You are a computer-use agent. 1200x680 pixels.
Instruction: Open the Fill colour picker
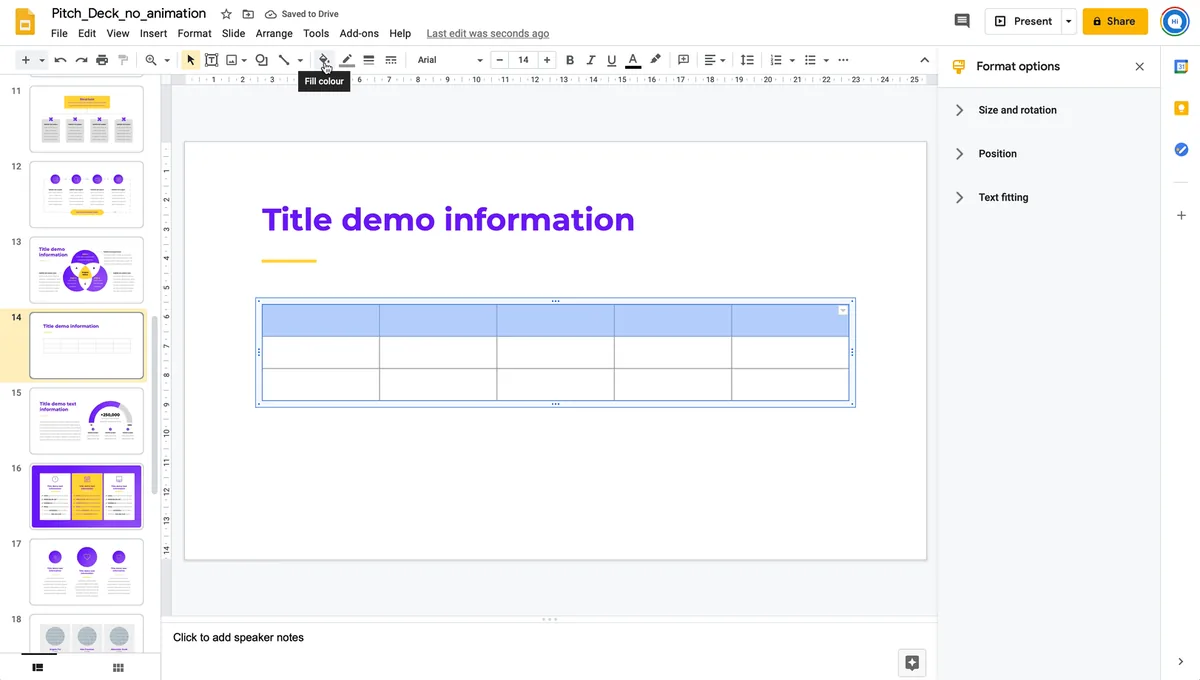(324, 60)
